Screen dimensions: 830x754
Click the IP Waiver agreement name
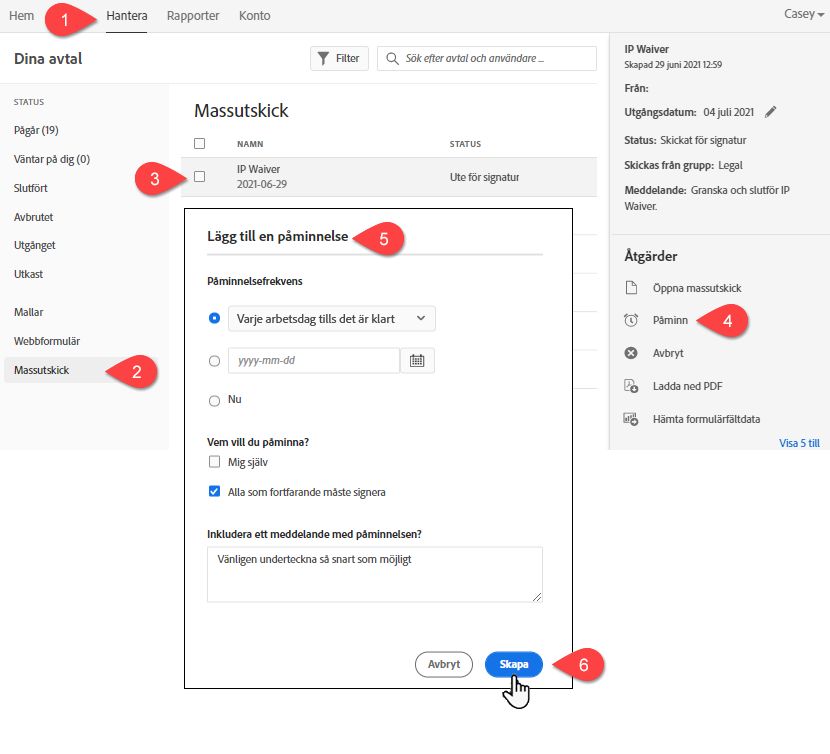pyautogui.click(x=258, y=169)
